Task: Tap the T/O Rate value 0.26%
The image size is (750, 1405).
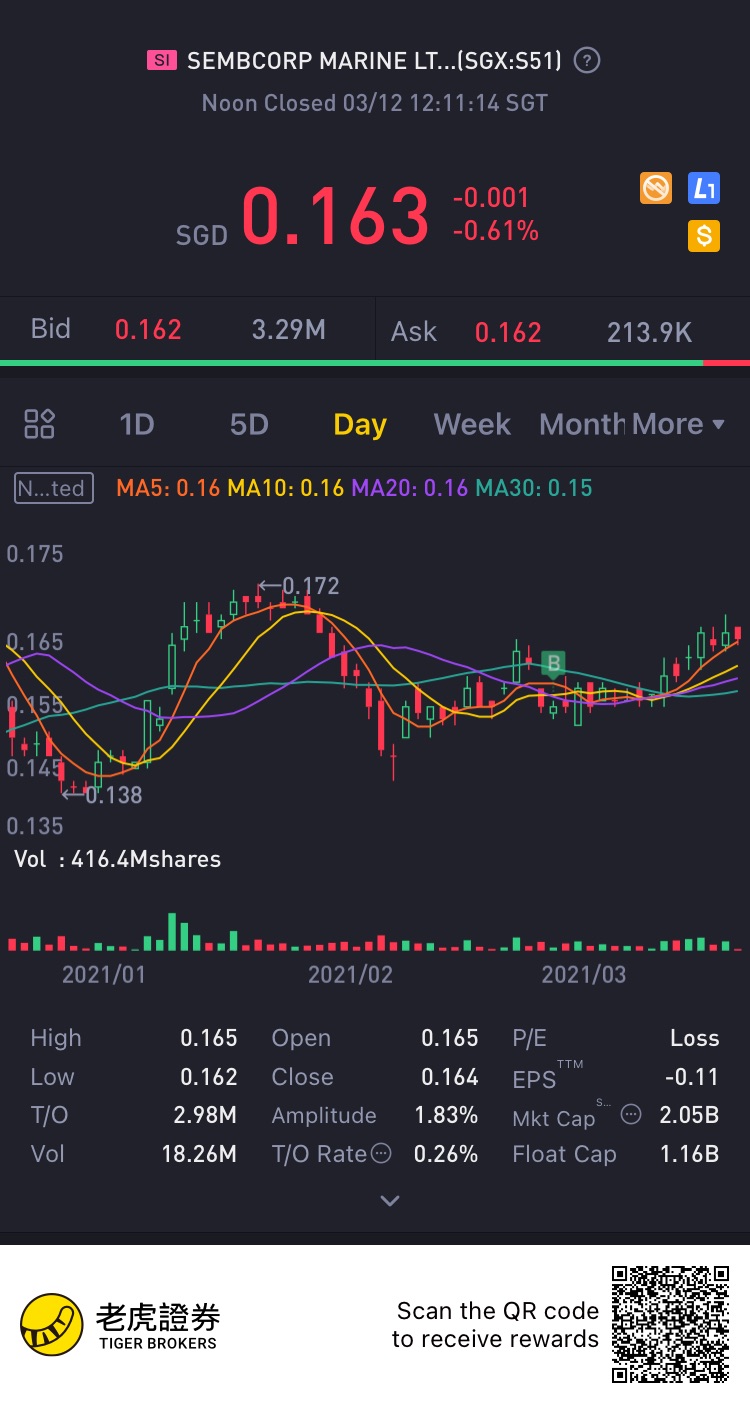Action: pyautogui.click(x=446, y=1153)
